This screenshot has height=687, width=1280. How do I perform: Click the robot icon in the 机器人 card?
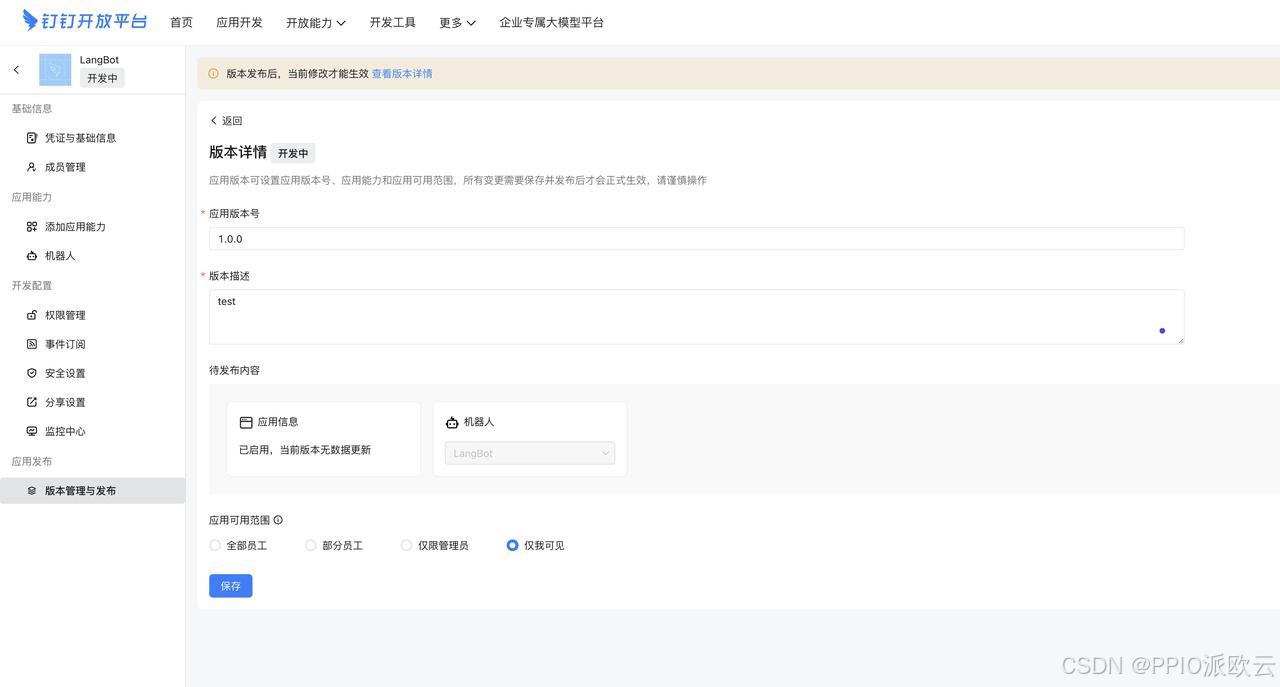(x=452, y=422)
